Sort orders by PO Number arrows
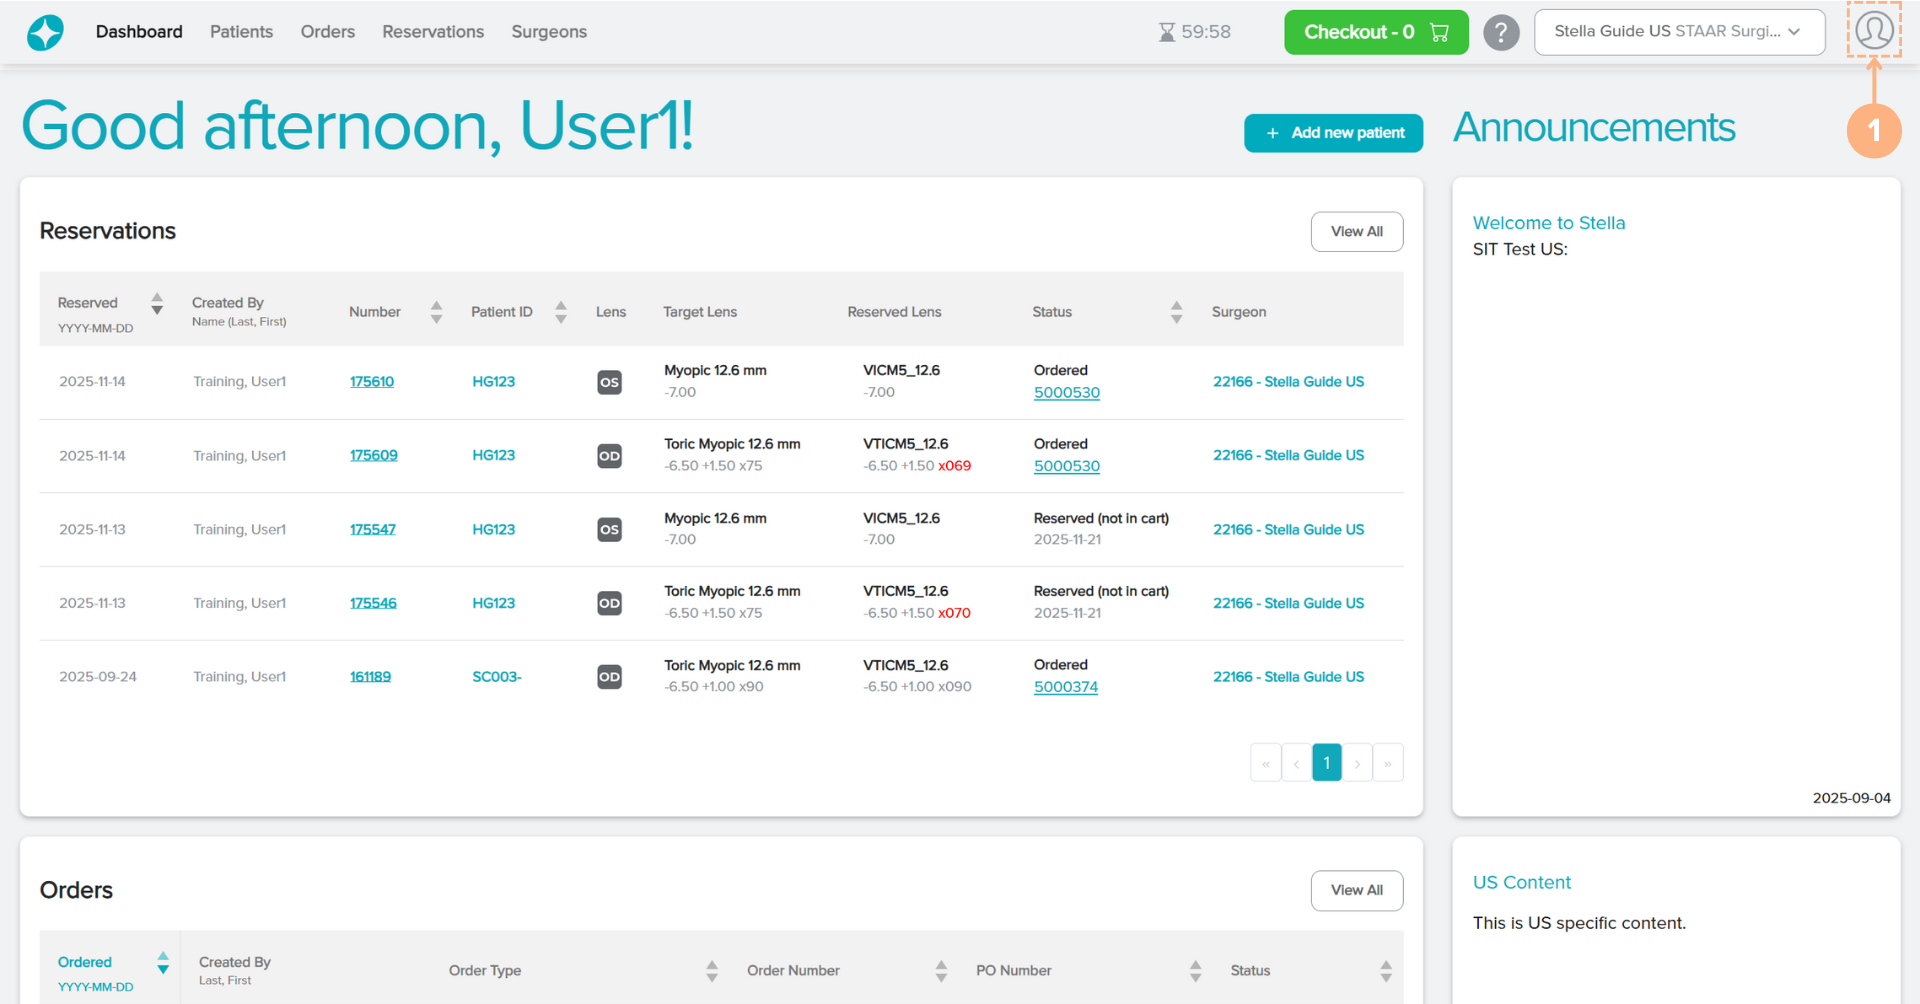This screenshot has height=1004, width=1920. tap(1195, 970)
